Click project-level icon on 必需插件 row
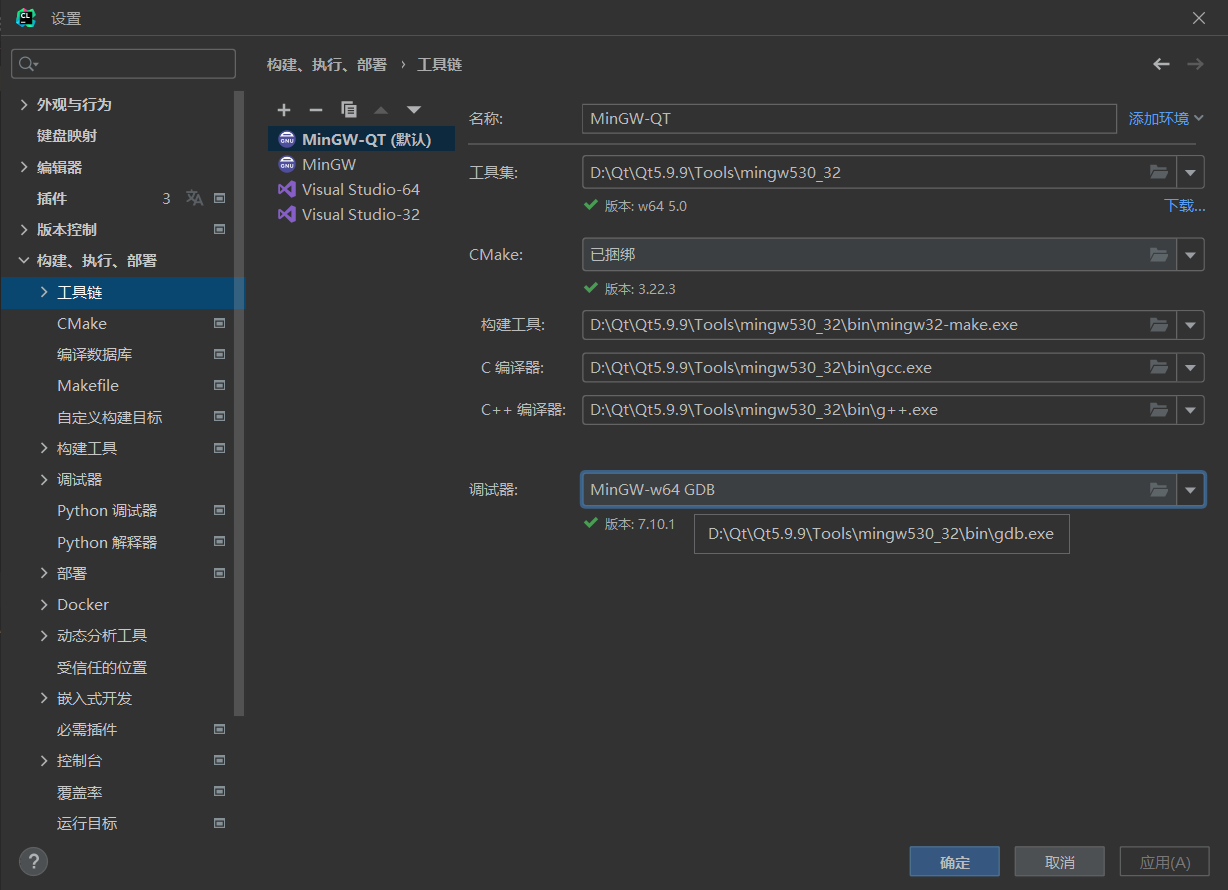 (220, 729)
